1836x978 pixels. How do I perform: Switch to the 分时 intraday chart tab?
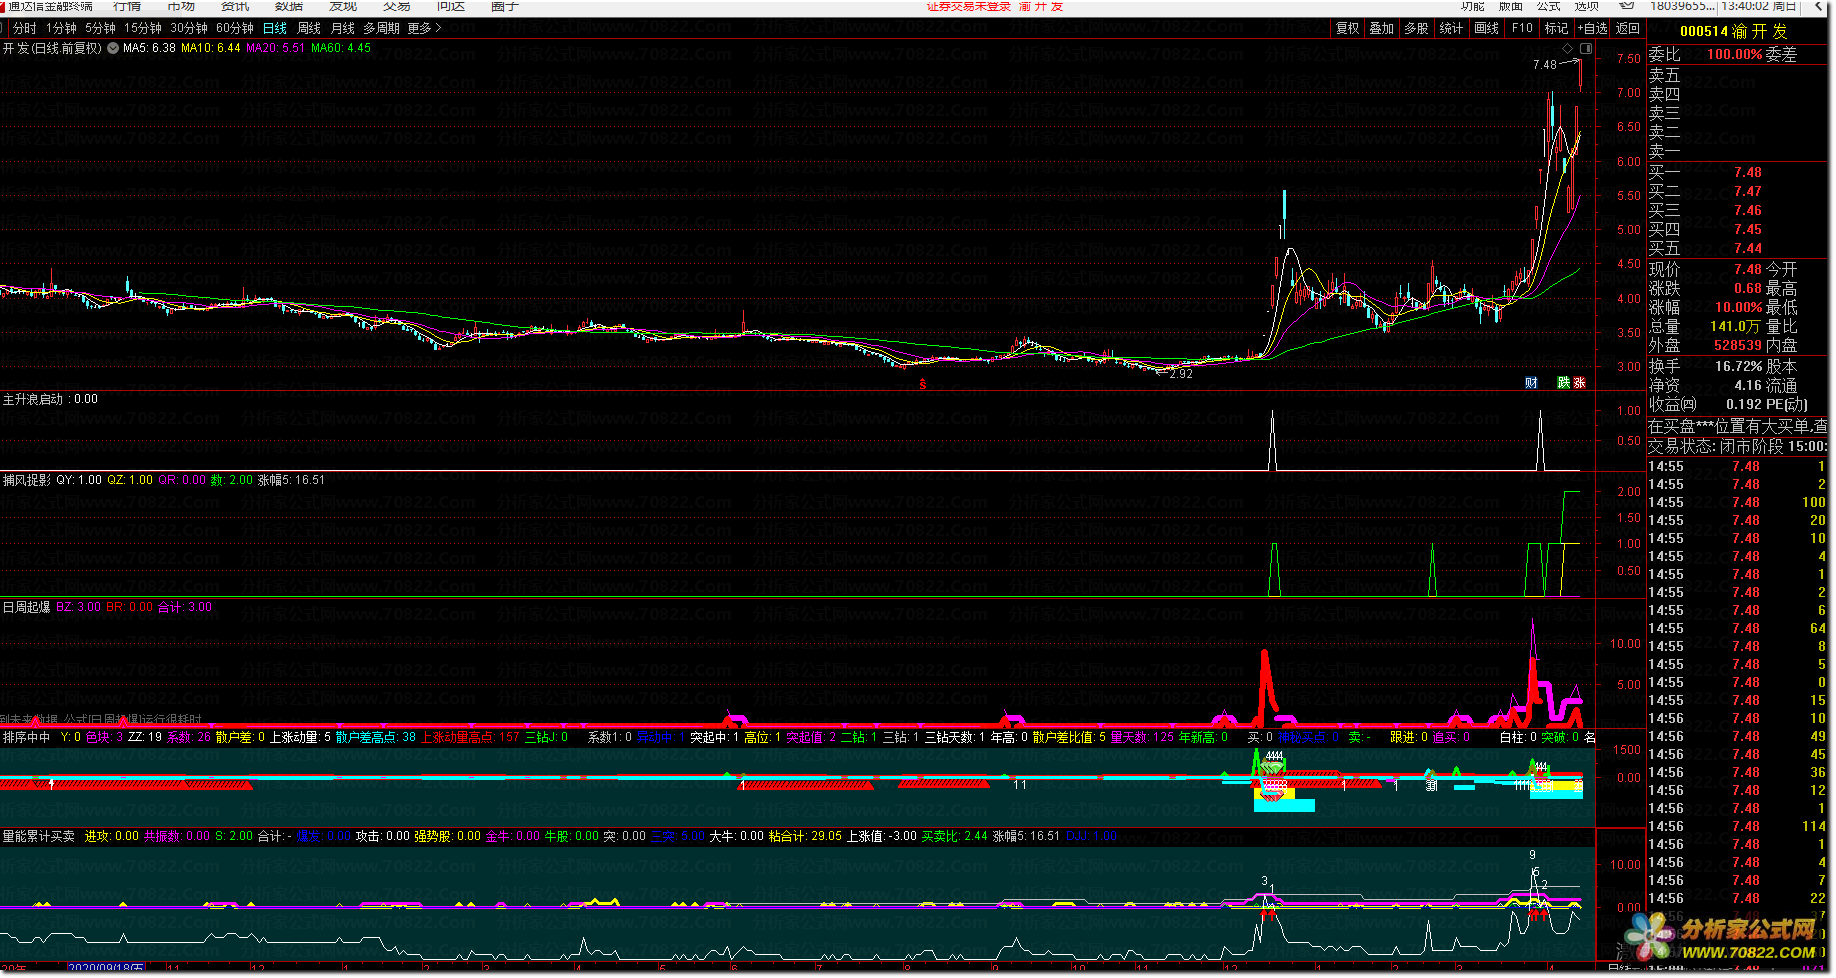[24, 28]
